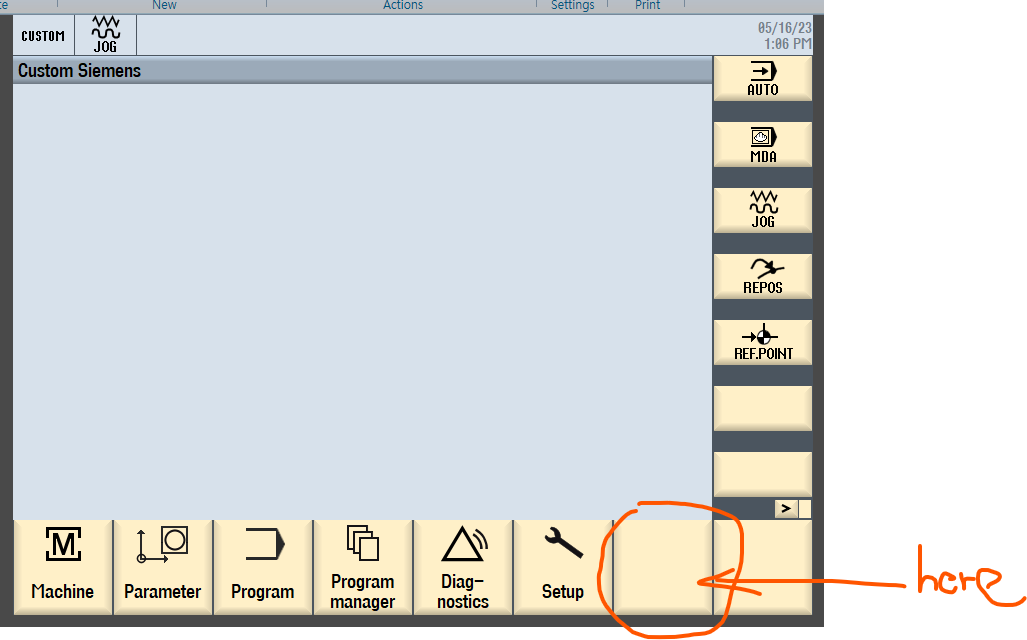Click the empty softkey below REF.POINT
The height and width of the screenshot is (640, 1027).
[x=762, y=408]
